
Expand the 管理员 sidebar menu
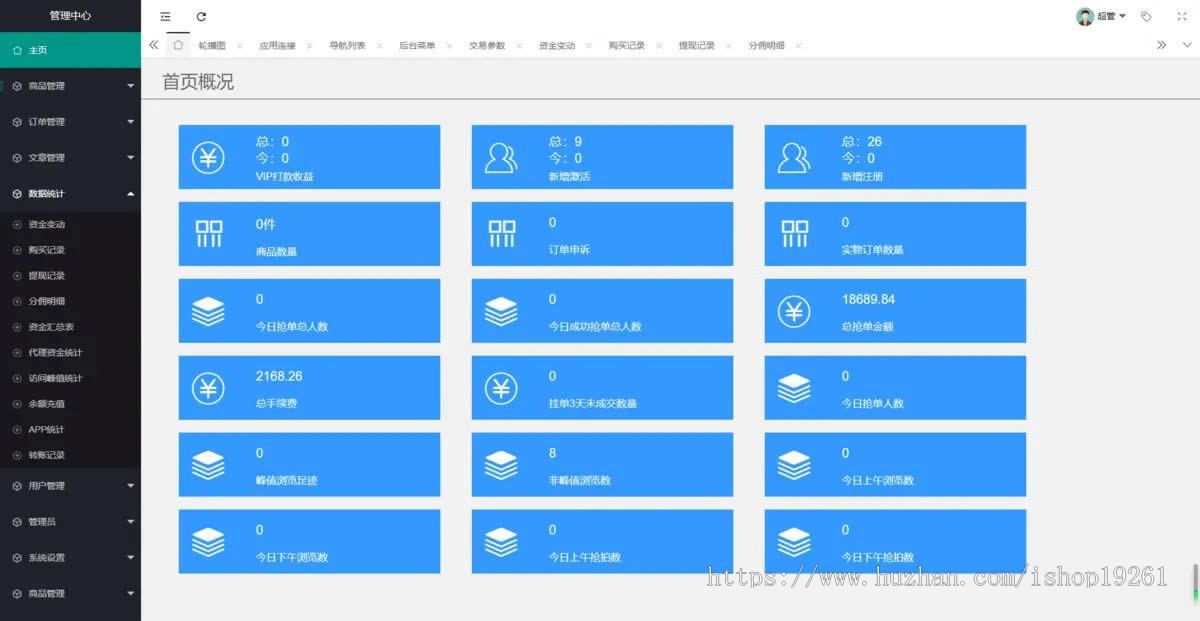(x=70, y=522)
